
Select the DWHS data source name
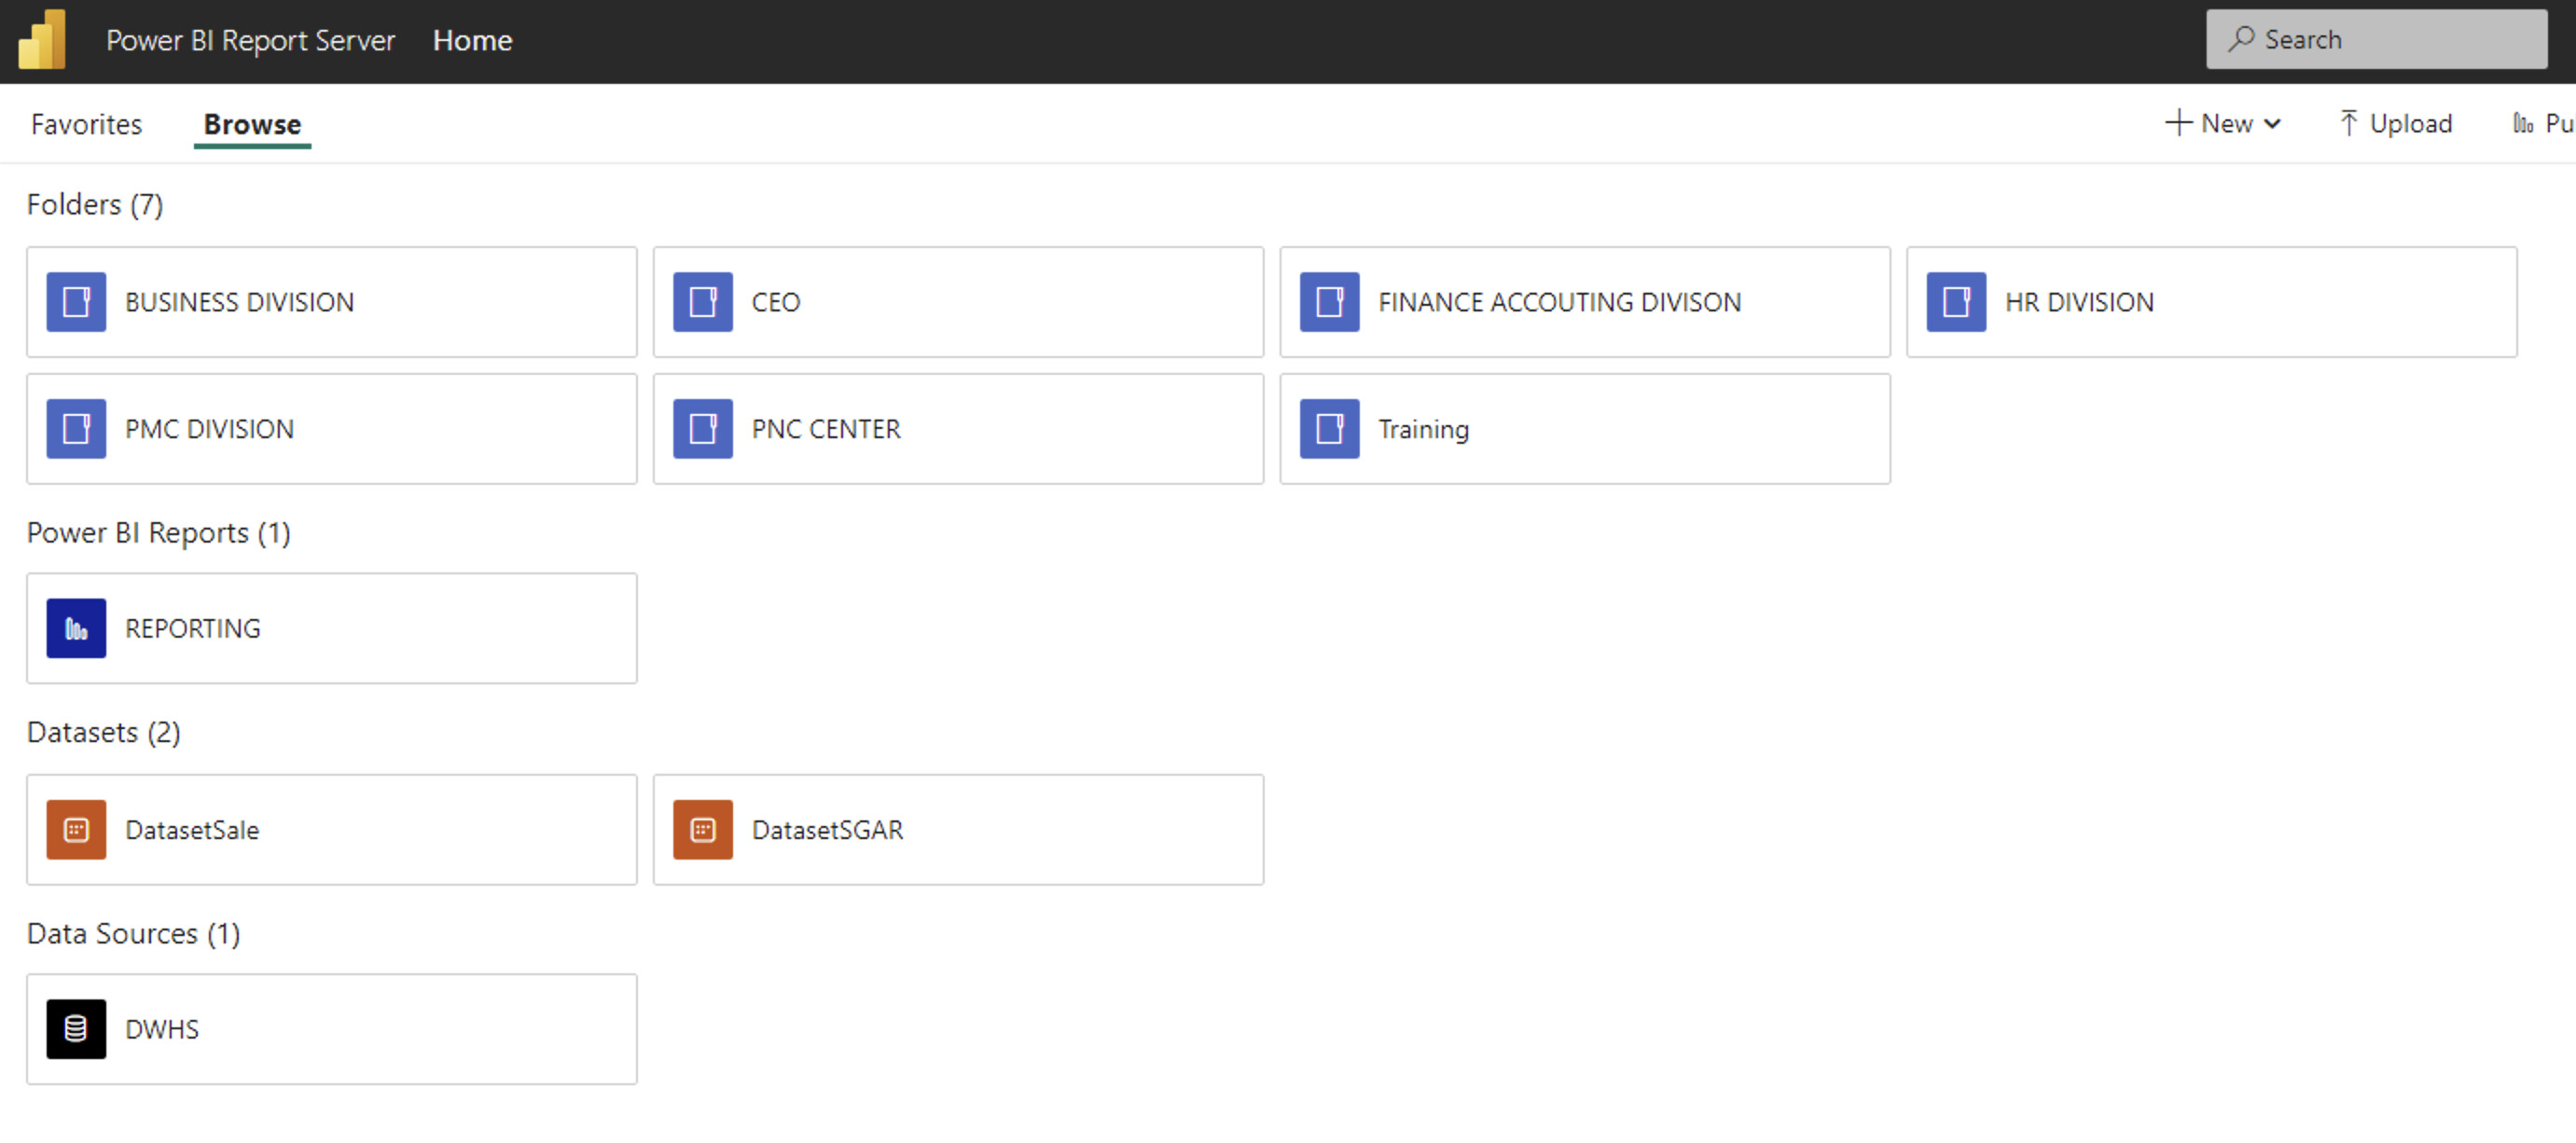click(x=162, y=1029)
